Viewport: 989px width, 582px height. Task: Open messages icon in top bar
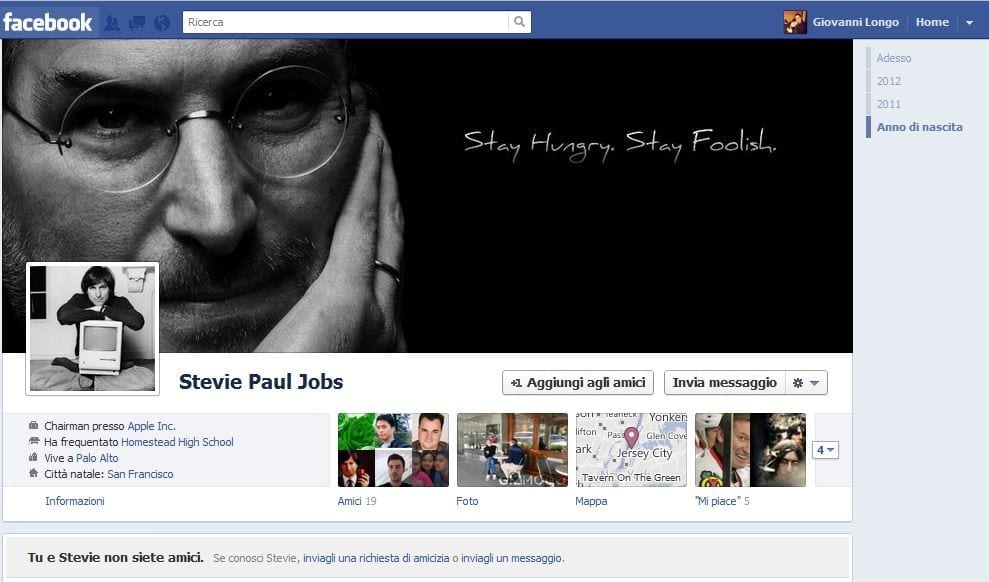coord(137,22)
